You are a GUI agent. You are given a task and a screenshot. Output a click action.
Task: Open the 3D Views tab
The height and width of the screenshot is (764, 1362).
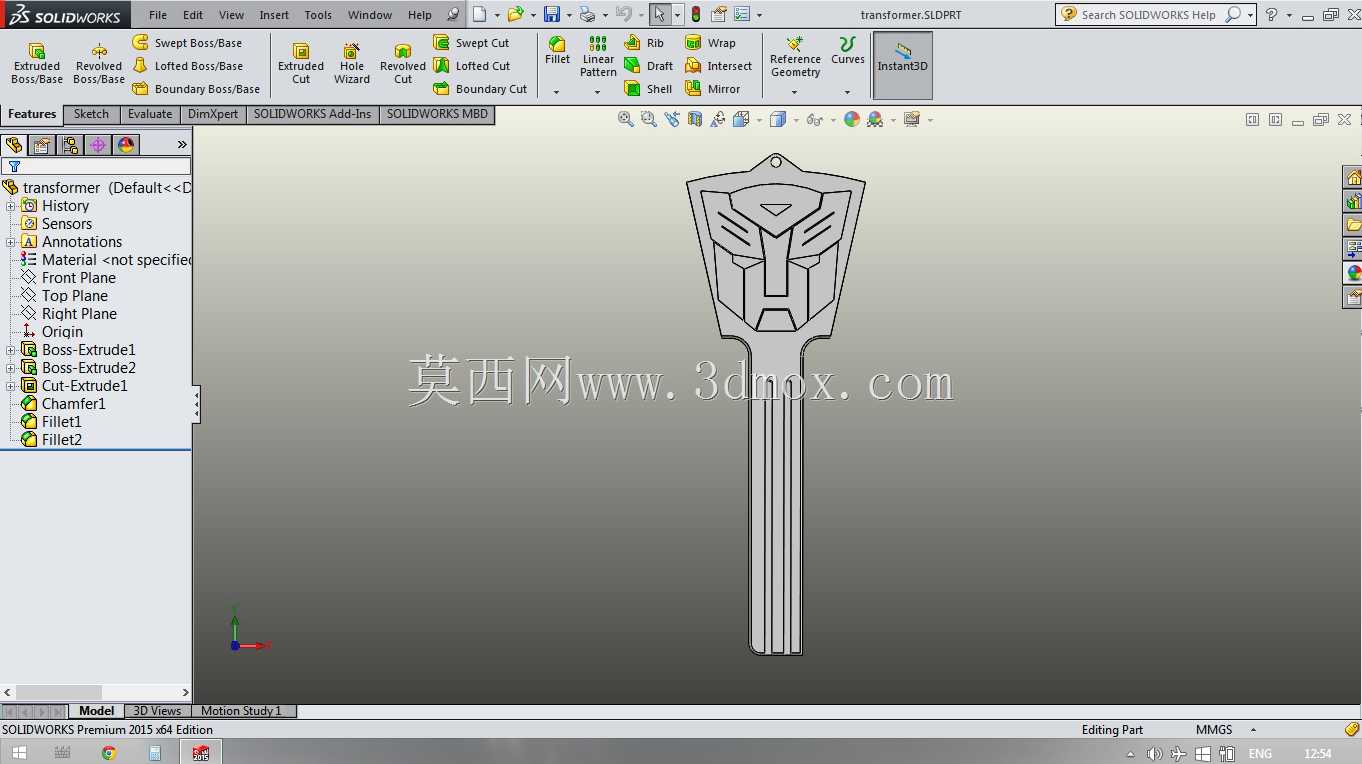coord(157,711)
